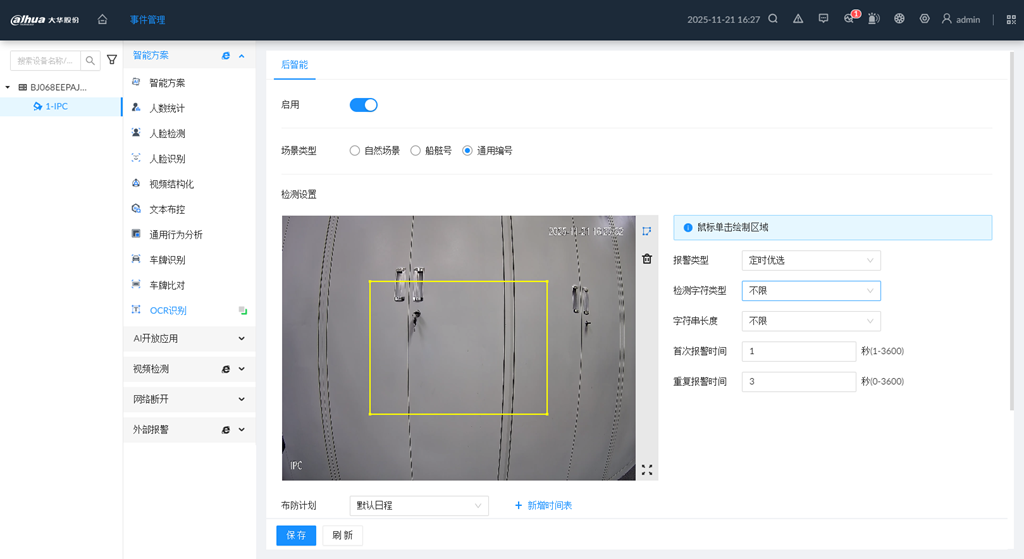Click the 保存 save button
The image size is (1024, 559).
[296, 535]
